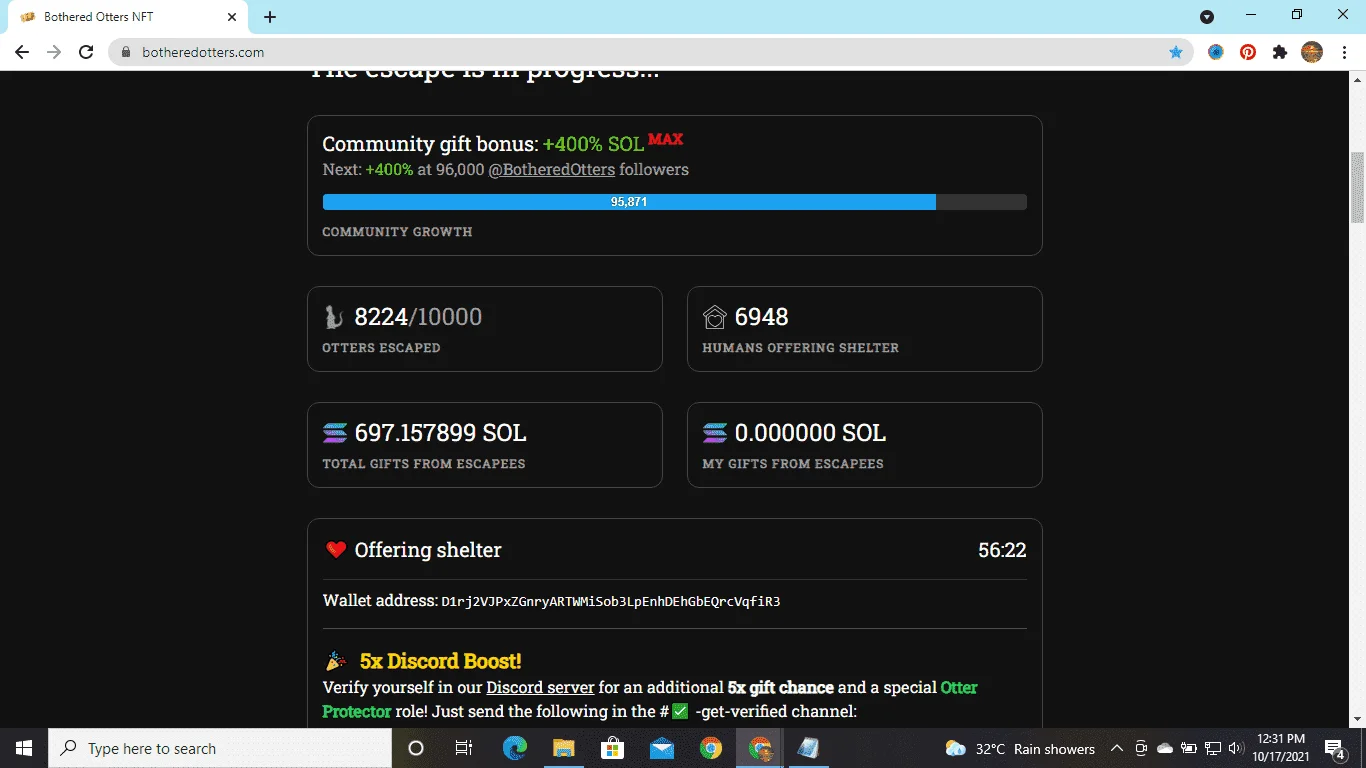Click the otter icon beside 8224/10000
Screen dimensions: 1366x768
click(334, 317)
